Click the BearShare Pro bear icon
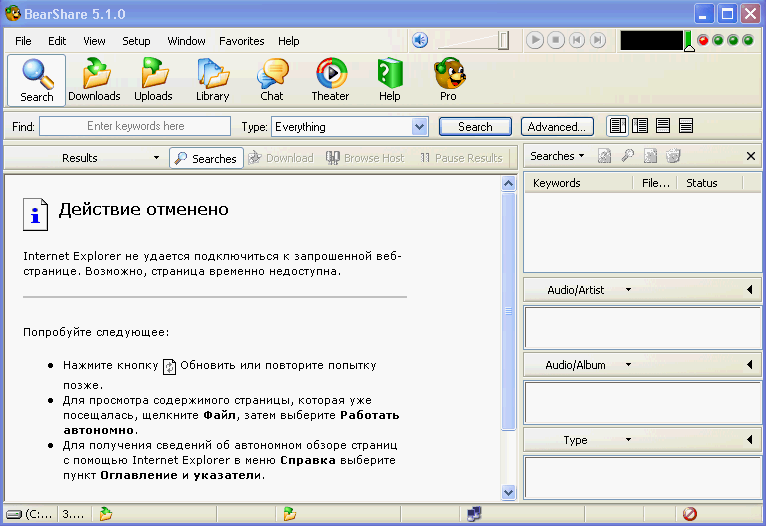766x526 pixels. 449,81
